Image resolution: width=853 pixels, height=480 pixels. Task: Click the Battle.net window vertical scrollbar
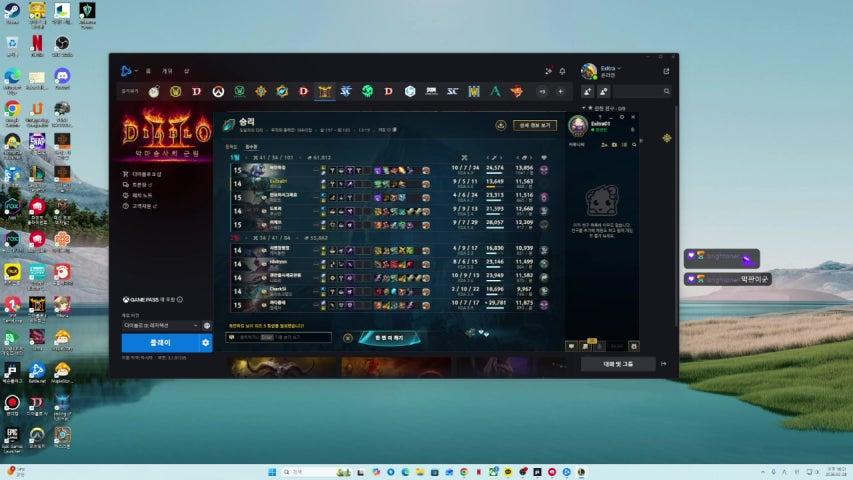676,218
